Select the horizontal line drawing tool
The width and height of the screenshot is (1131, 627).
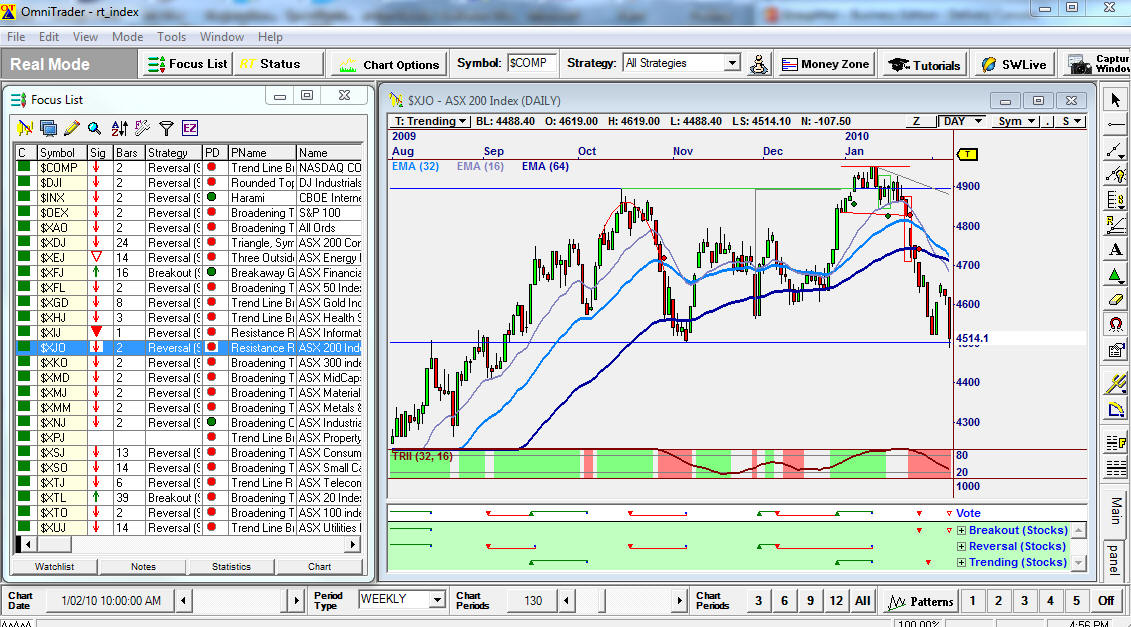[x=1116, y=125]
